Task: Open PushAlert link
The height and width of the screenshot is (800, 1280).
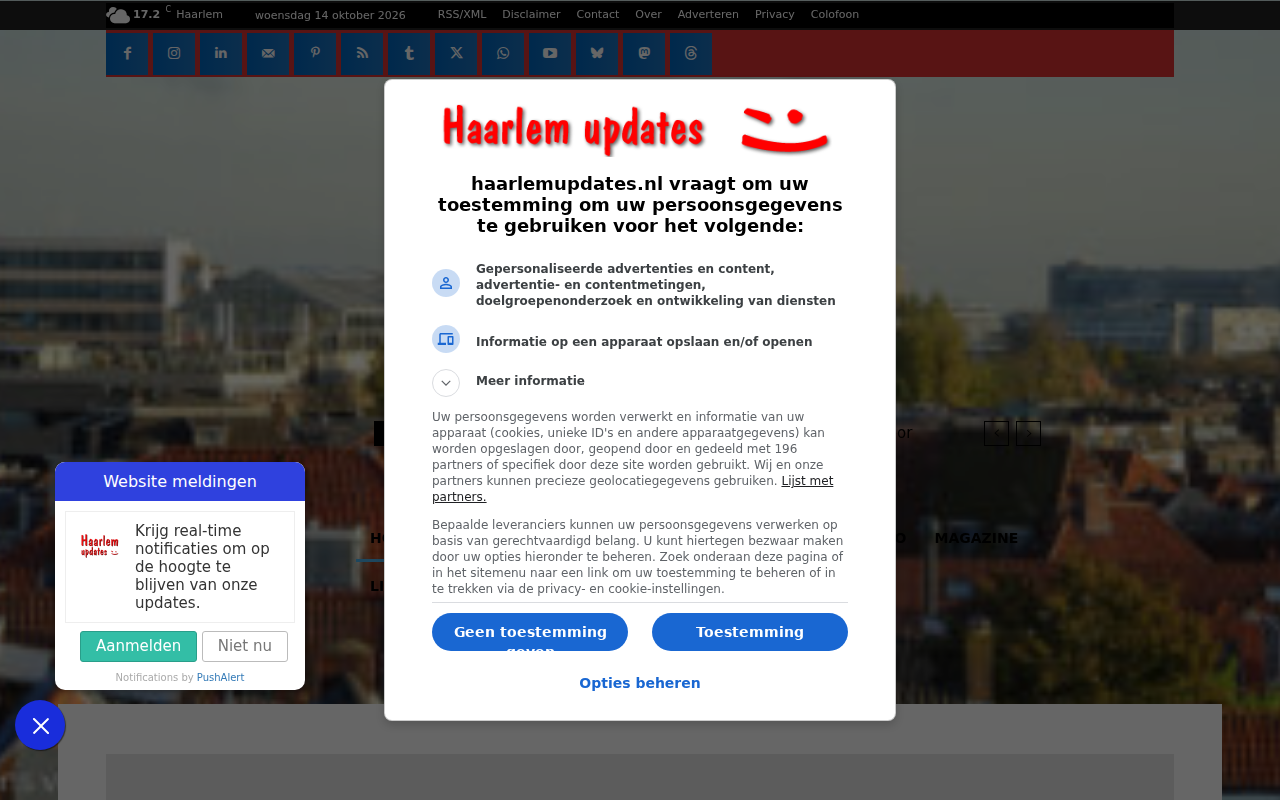Action: coord(220,678)
